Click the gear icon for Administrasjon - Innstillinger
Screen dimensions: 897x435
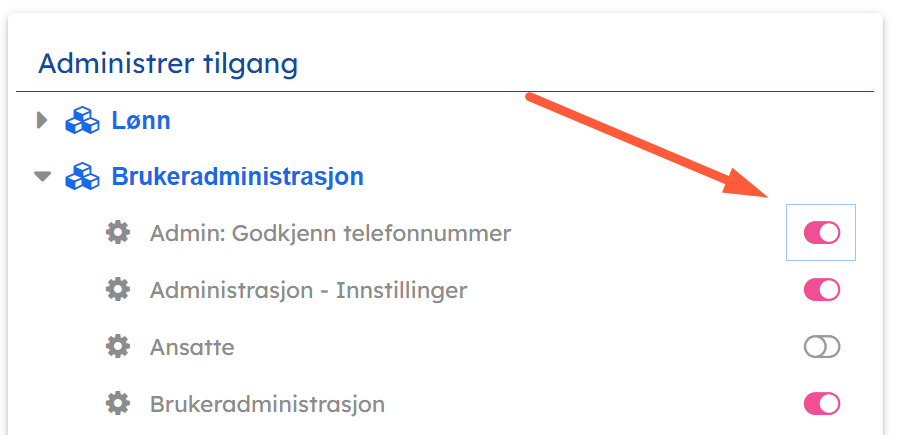coord(118,290)
